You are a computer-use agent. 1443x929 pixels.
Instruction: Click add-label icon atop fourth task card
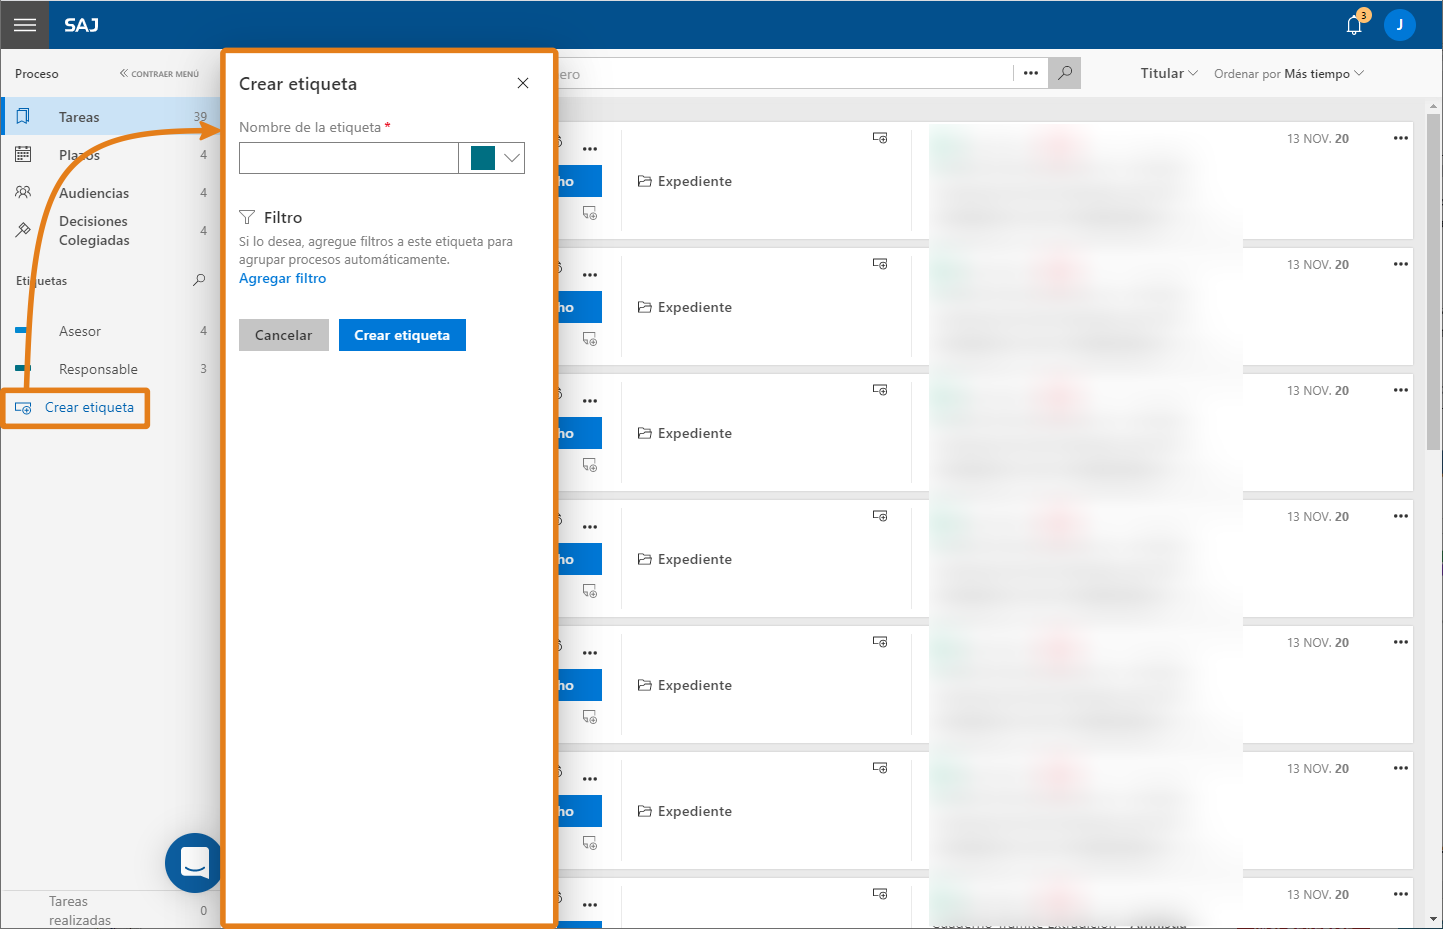[x=880, y=516]
